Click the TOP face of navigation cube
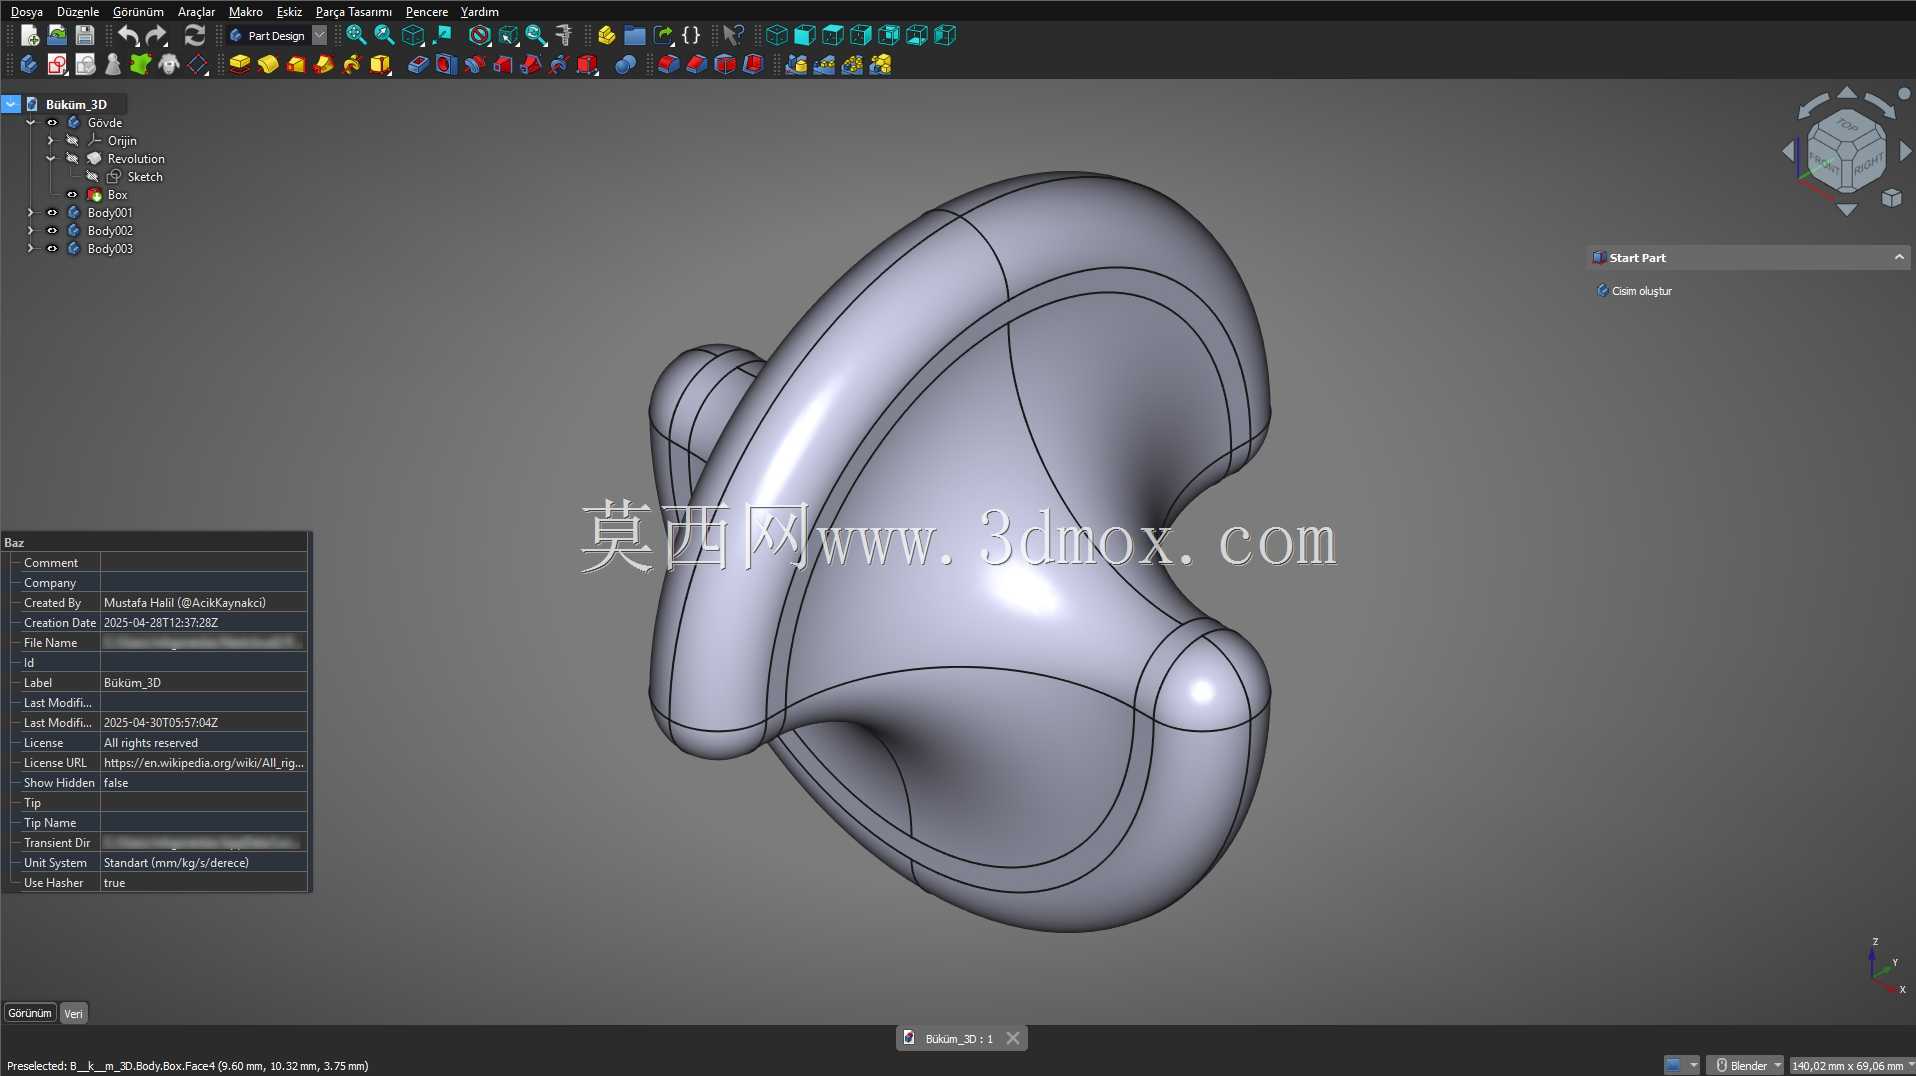 coord(1846,126)
